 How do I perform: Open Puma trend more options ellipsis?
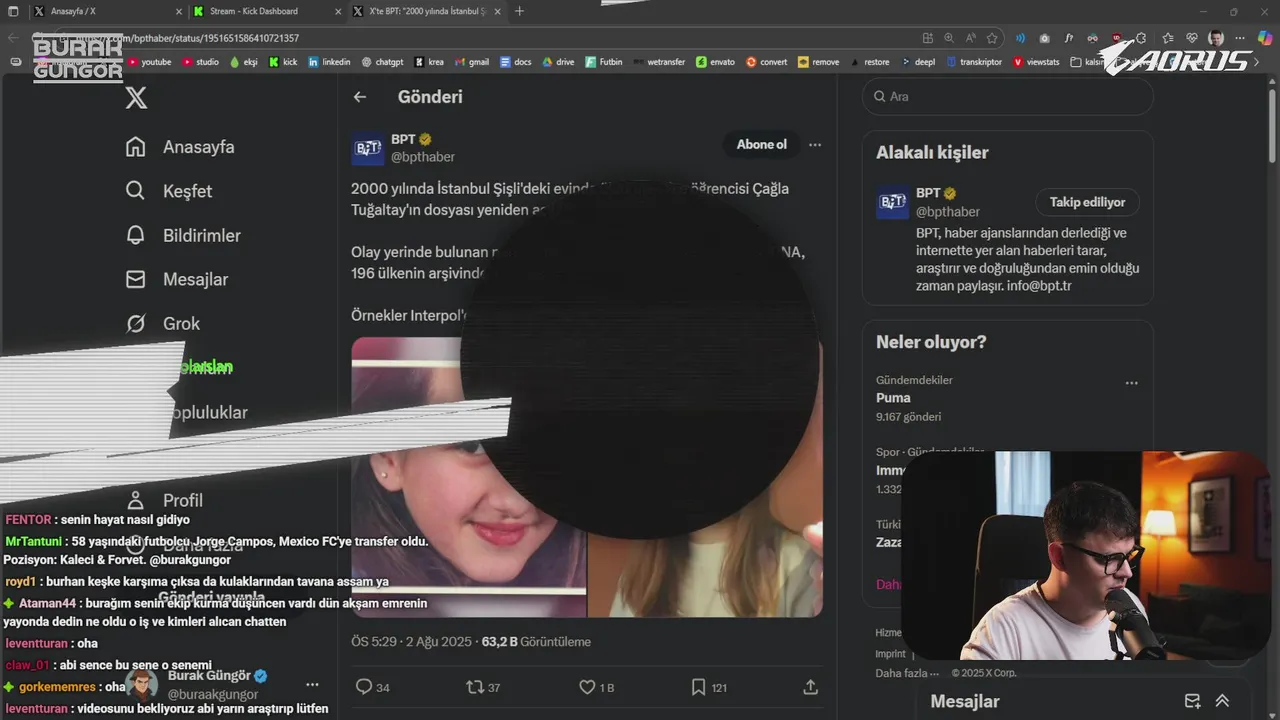tap(1132, 383)
